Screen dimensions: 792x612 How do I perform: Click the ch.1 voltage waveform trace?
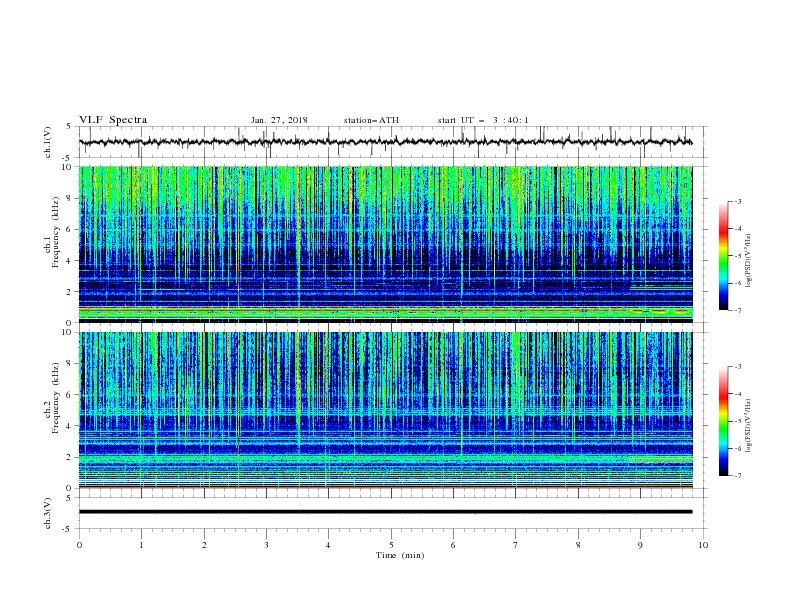(x=385, y=142)
